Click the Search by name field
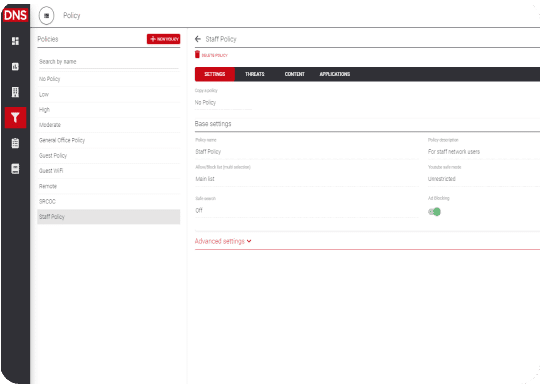 point(109,62)
